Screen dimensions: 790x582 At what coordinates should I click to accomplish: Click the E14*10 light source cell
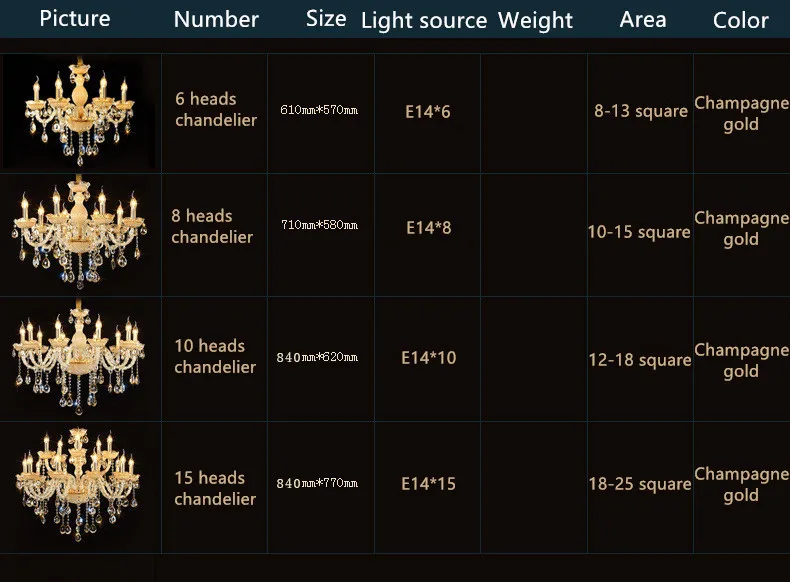point(429,358)
